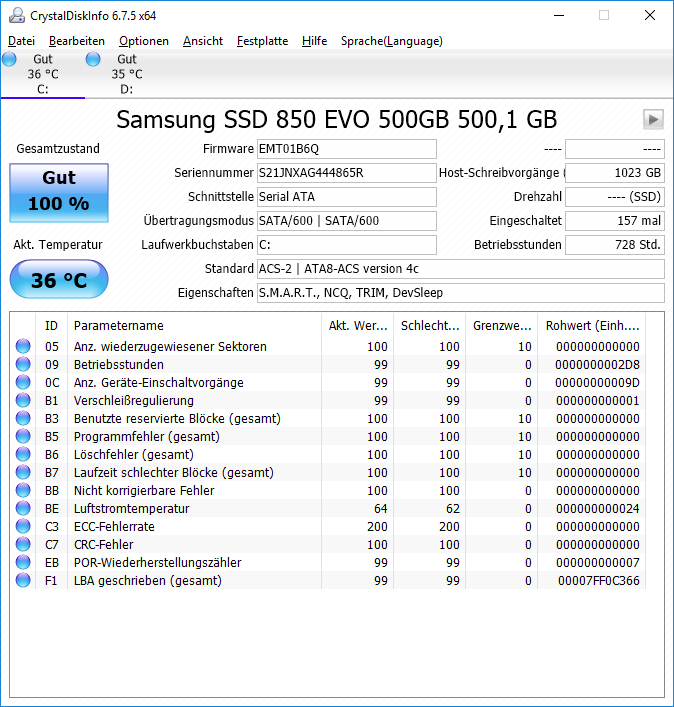The image size is (674, 707).
Task: Open the Festplatte menu
Action: (x=262, y=41)
